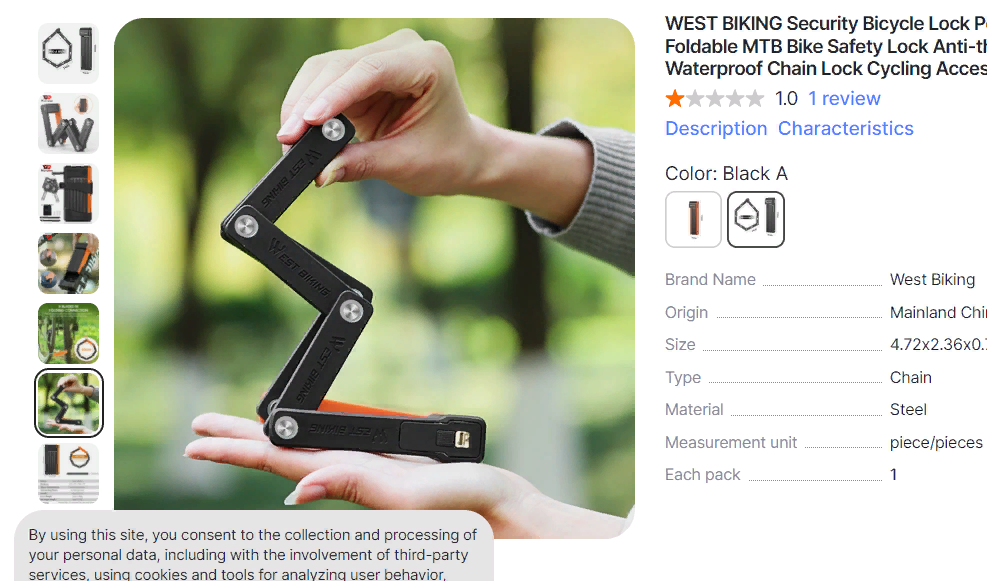Click the product title text

click(826, 46)
